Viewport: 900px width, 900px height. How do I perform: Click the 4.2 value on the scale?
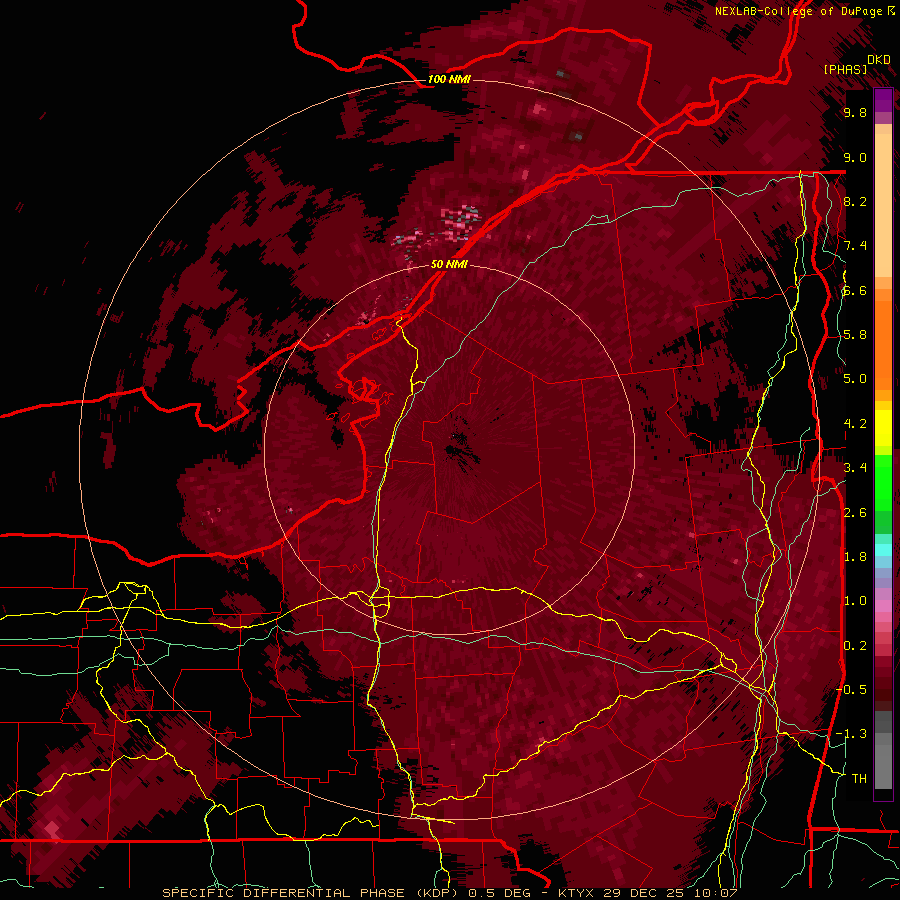coord(855,424)
